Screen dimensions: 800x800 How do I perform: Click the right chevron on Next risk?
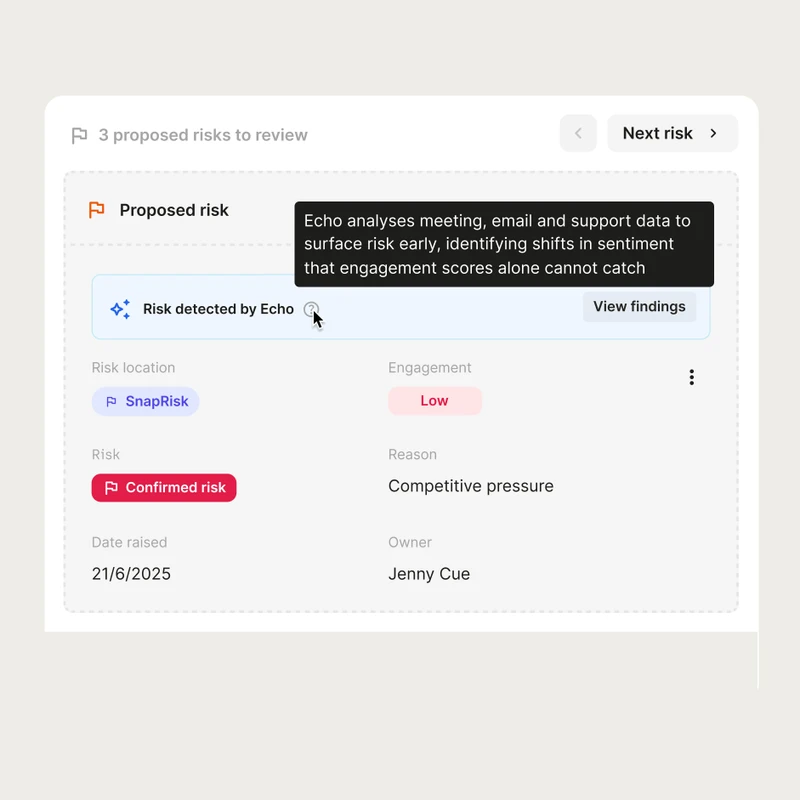pos(713,133)
